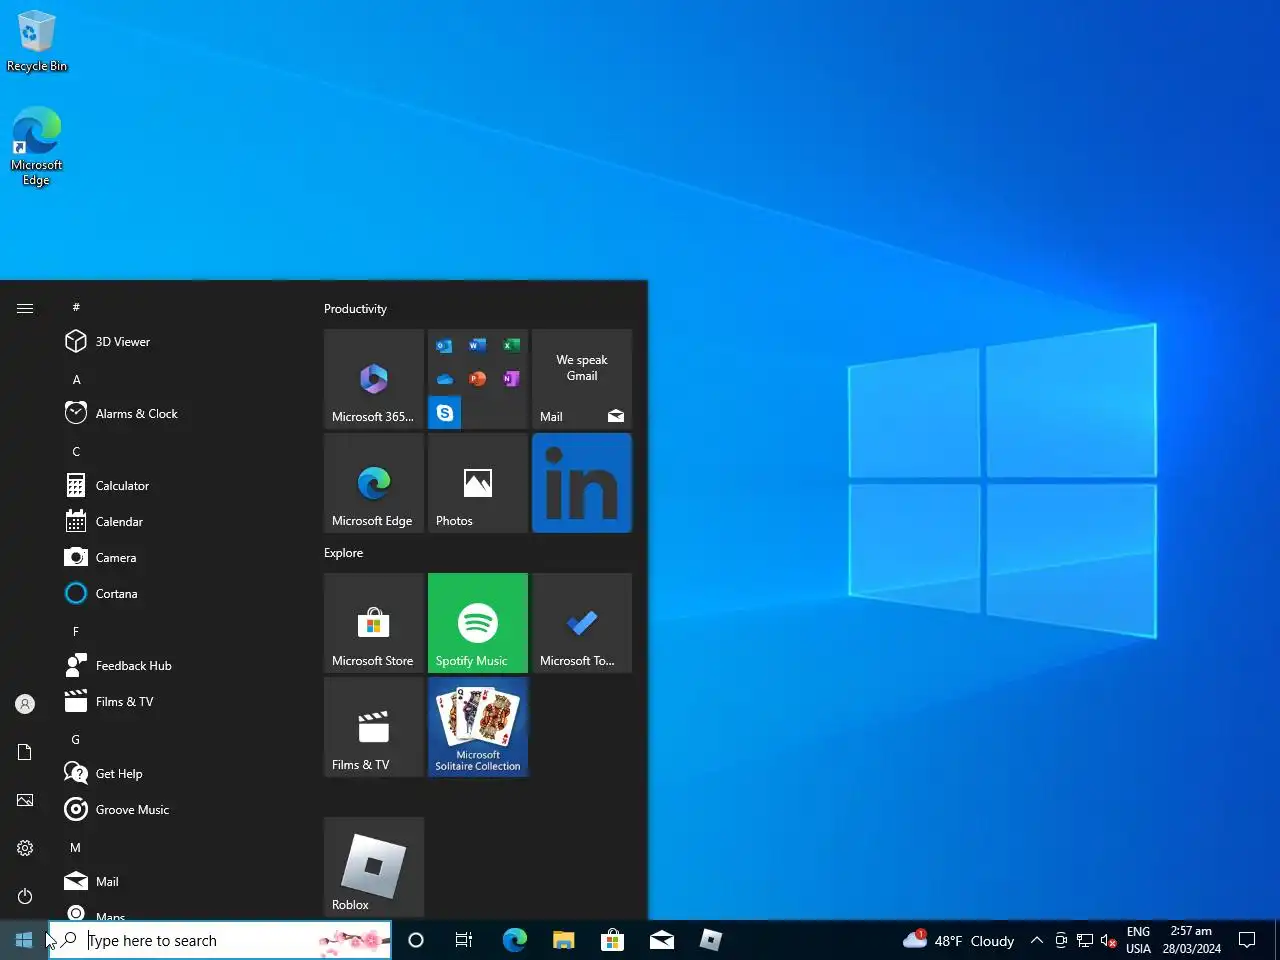Open the Photos tile

click(478, 483)
